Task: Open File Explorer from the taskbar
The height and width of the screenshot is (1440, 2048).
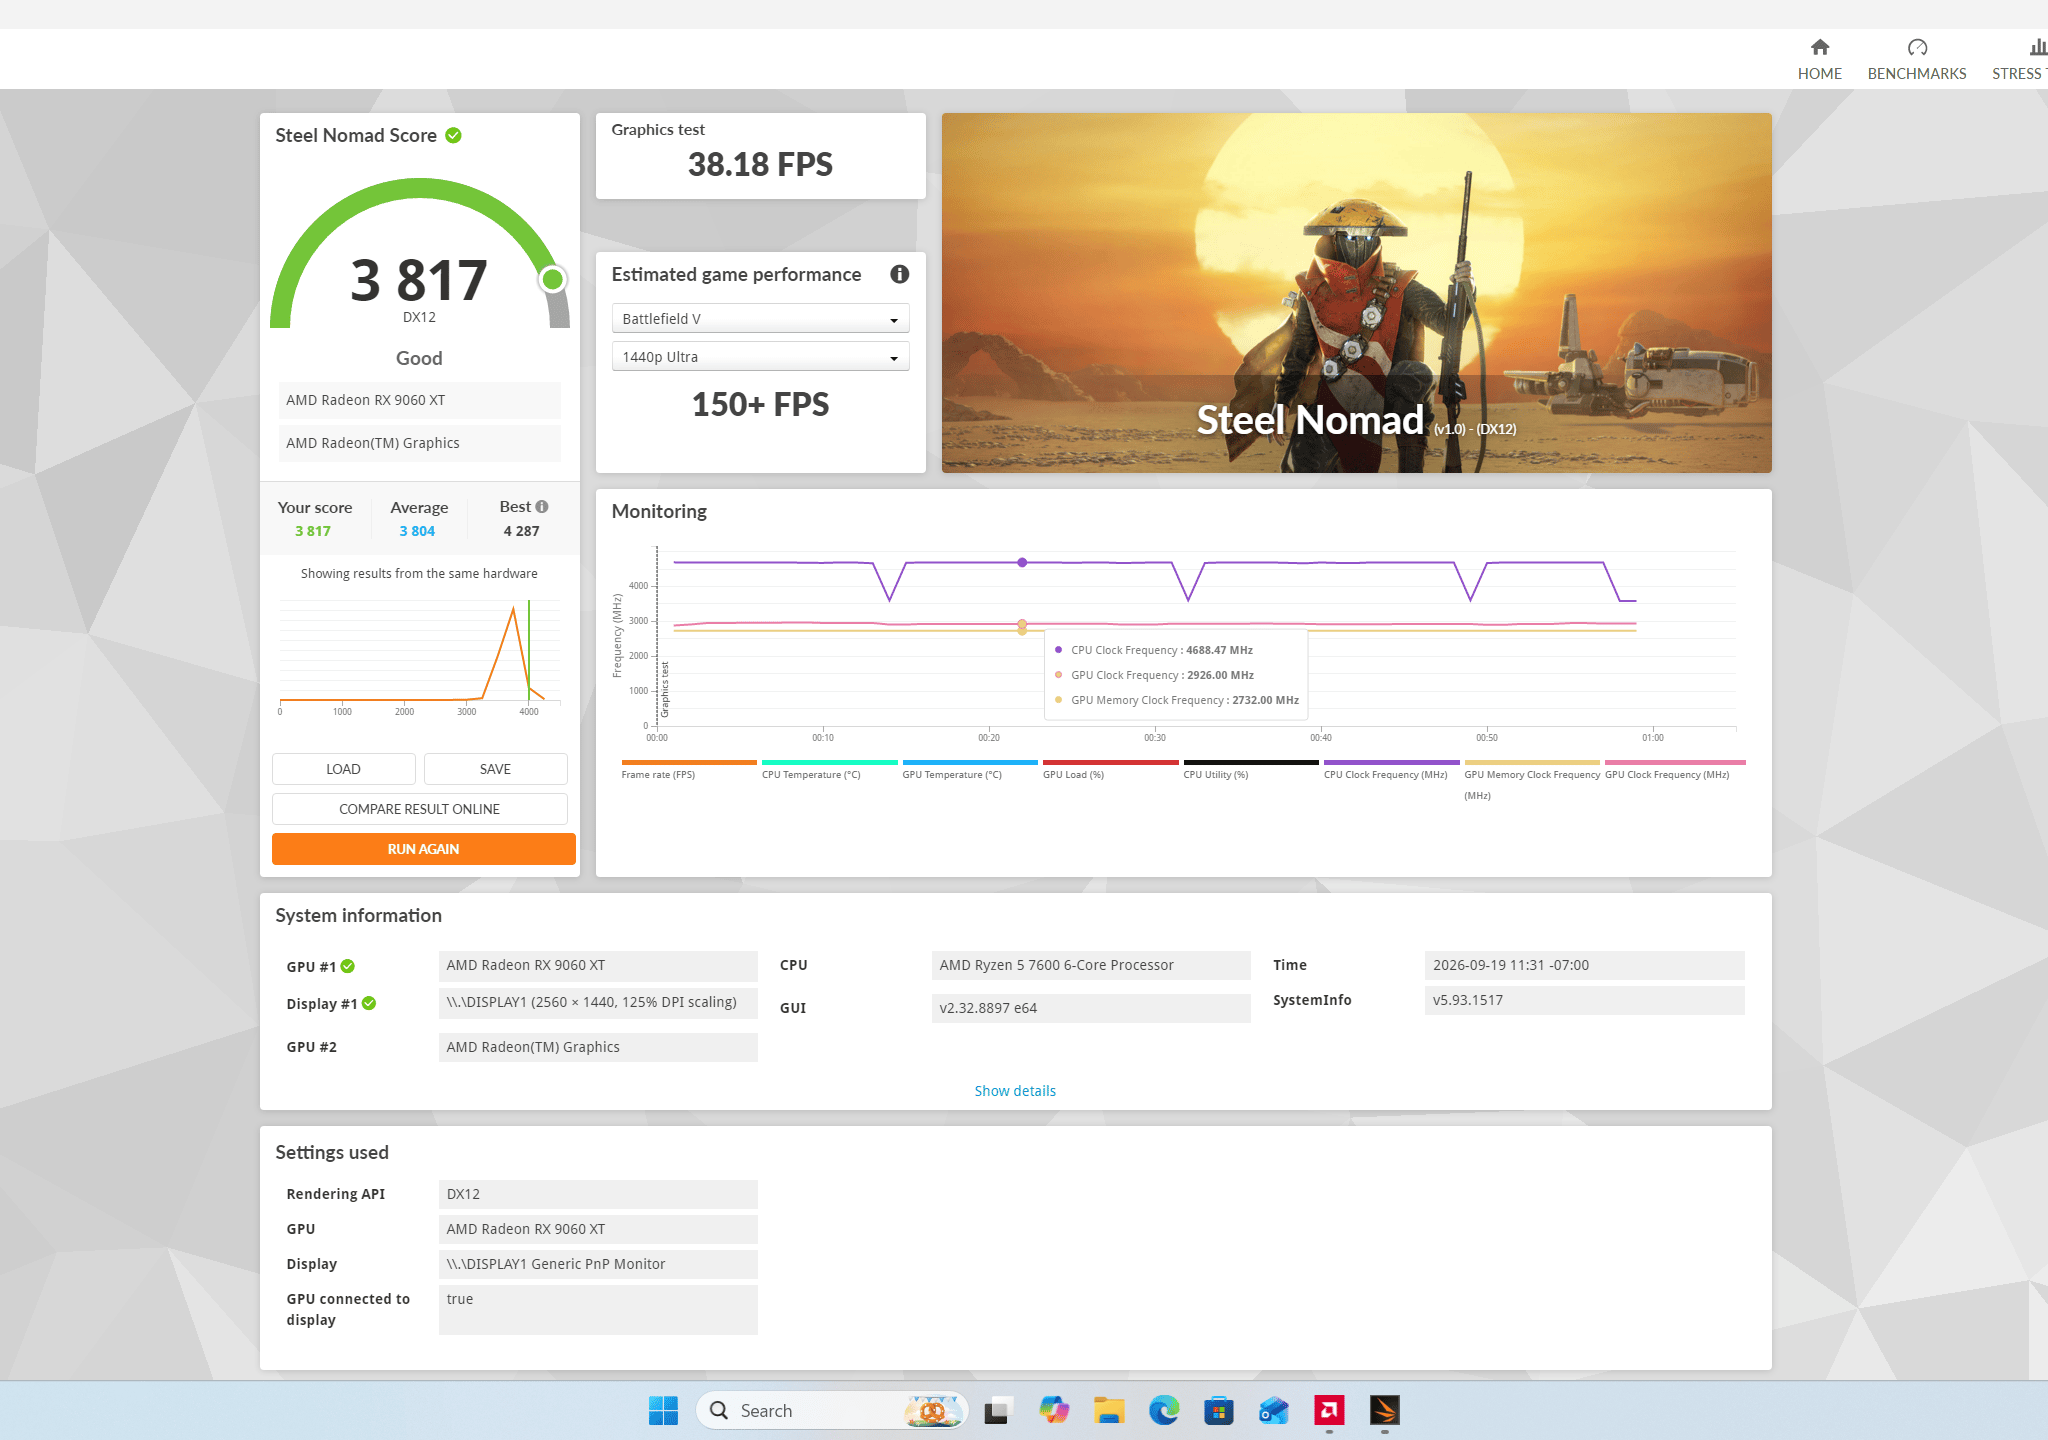Action: point(1109,1411)
